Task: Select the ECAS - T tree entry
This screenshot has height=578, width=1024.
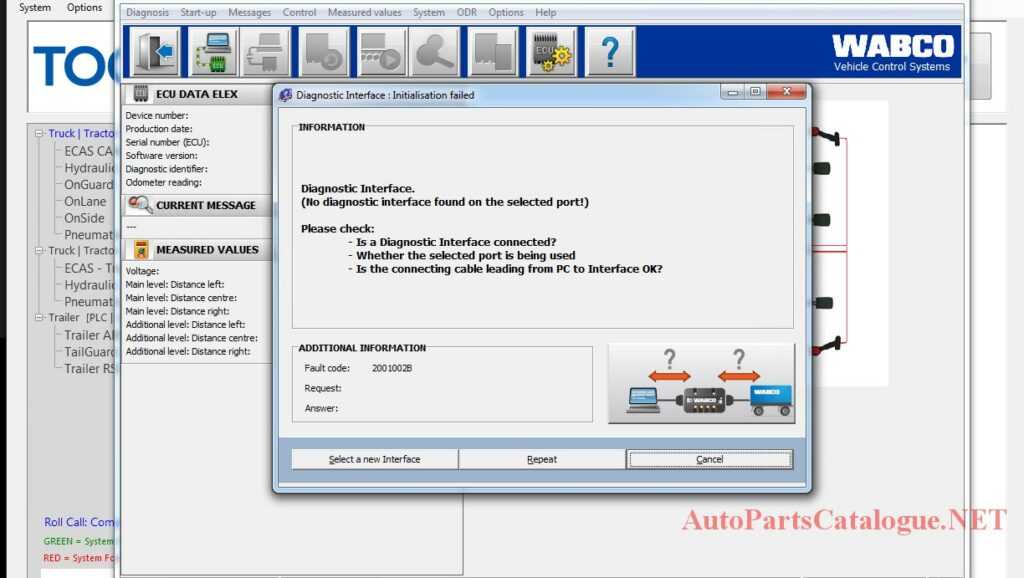Action: [x=85, y=266]
